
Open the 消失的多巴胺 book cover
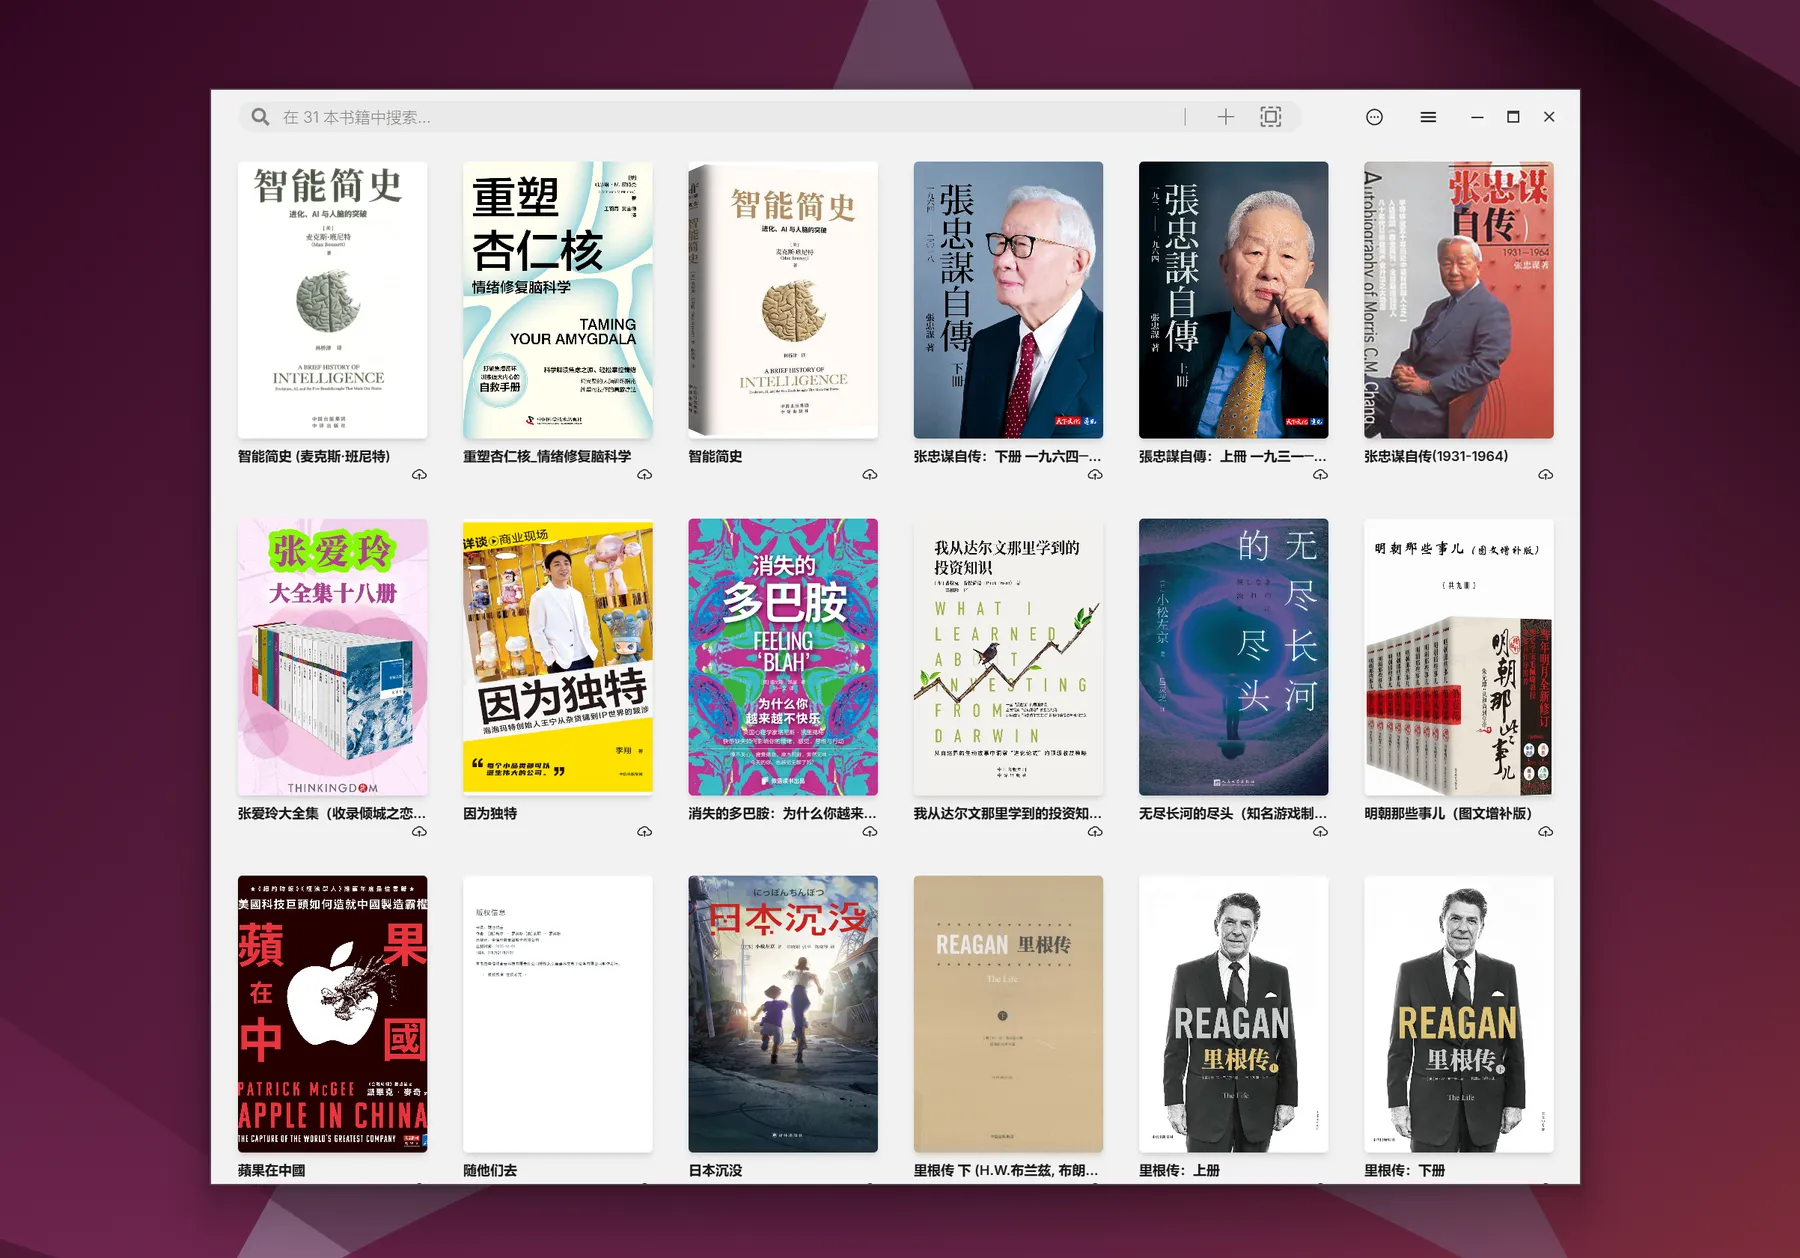pyautogui.click(x=782, y=657)
